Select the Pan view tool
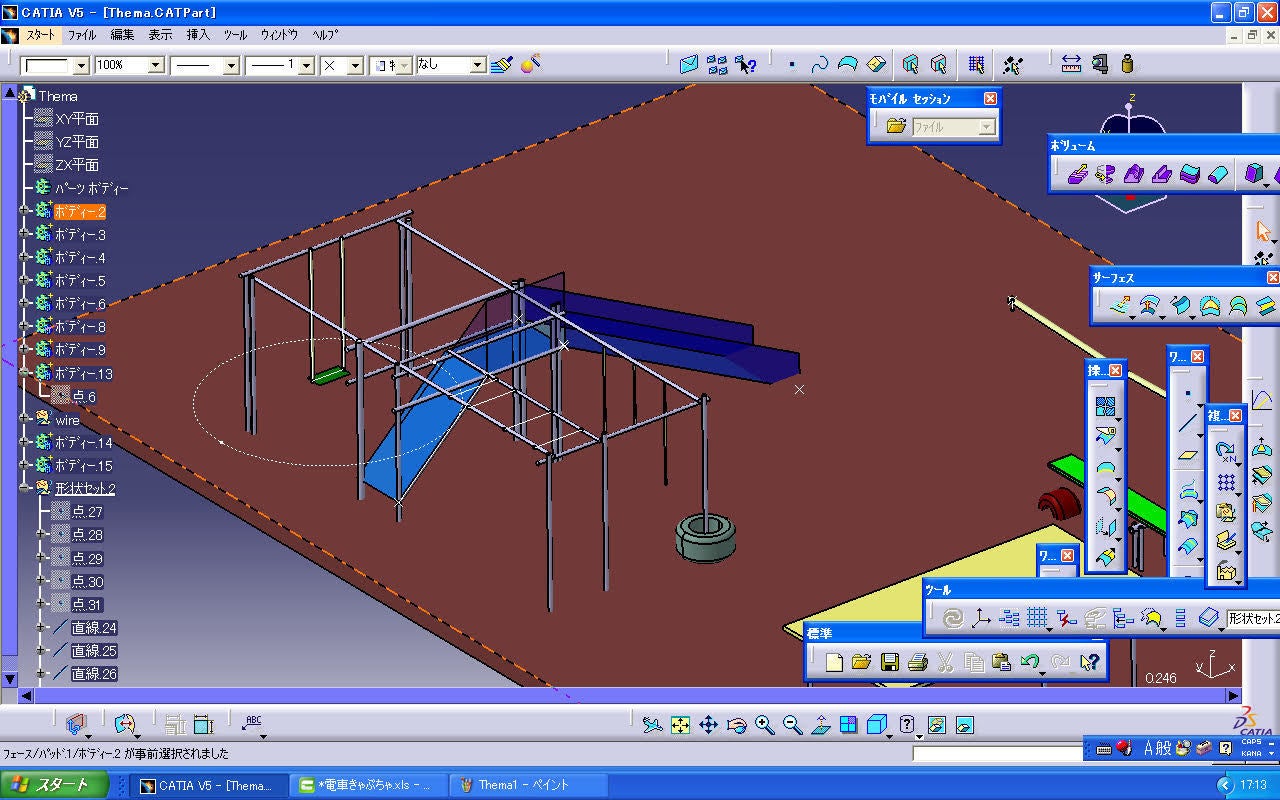1280x800 pixels. (708, 725)
